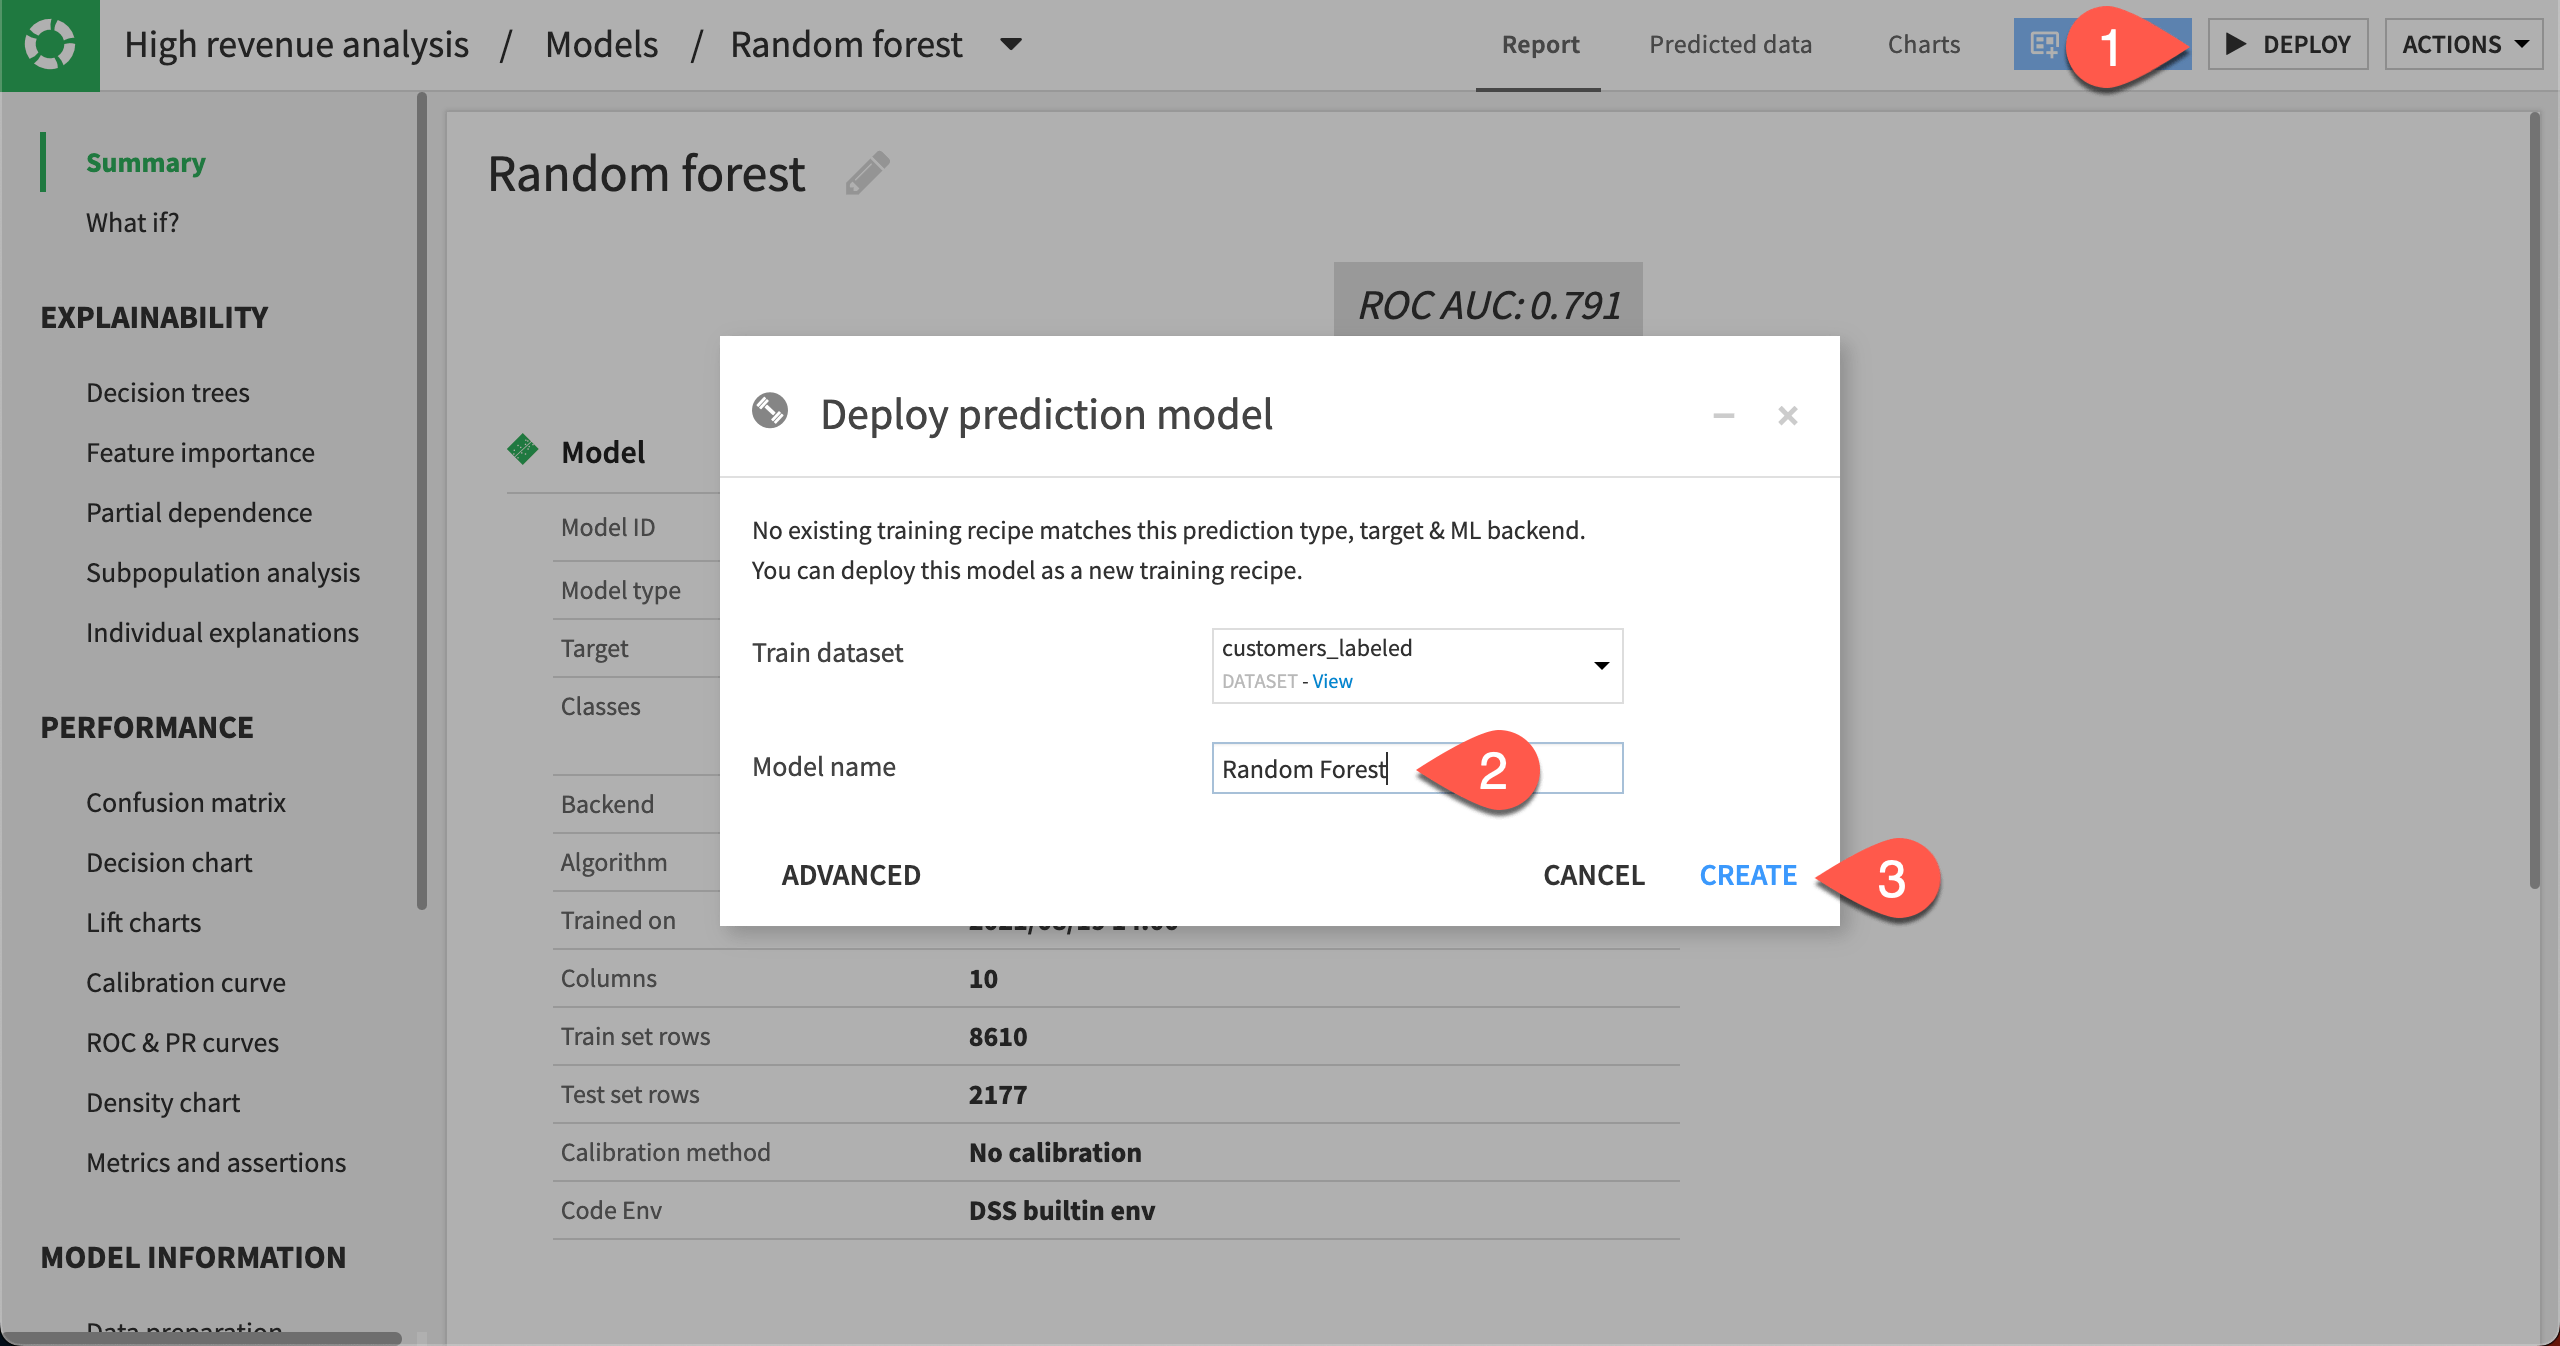Image resolution: width=2560 pixels, height=1346 pixels.
Task: Click the Dataiku logo in the top-left corner
Action: pos(50,45)
